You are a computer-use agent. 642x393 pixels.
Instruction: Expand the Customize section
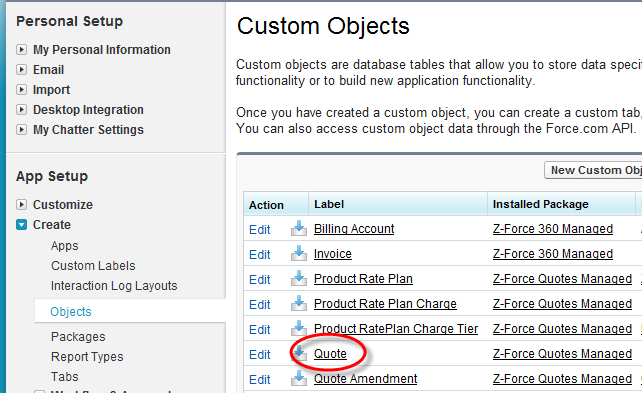point(21,204)
